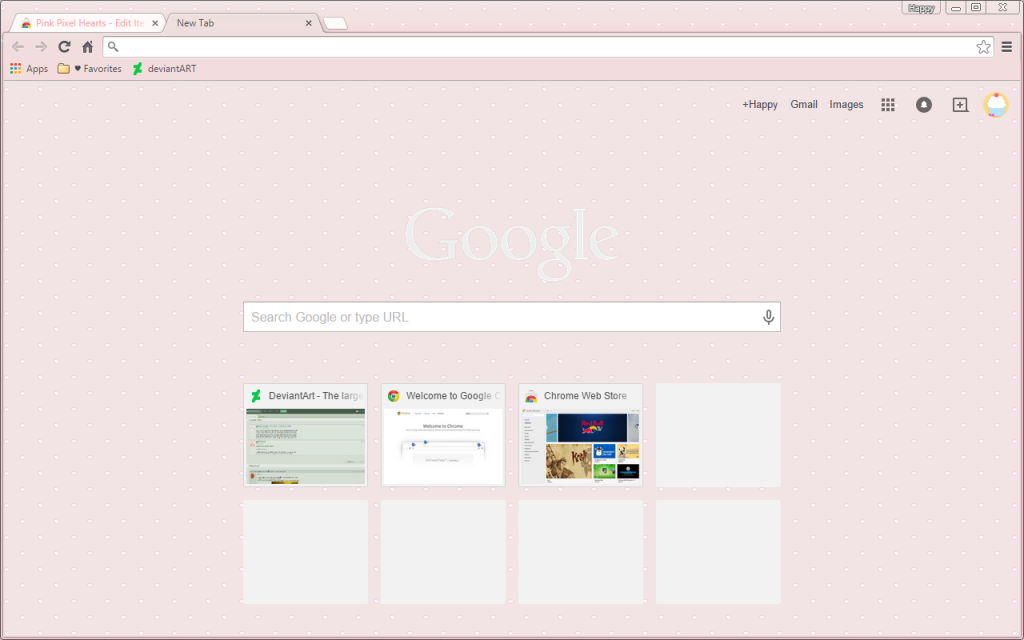Activate voice search with the microphone

[x=768, y=316]
